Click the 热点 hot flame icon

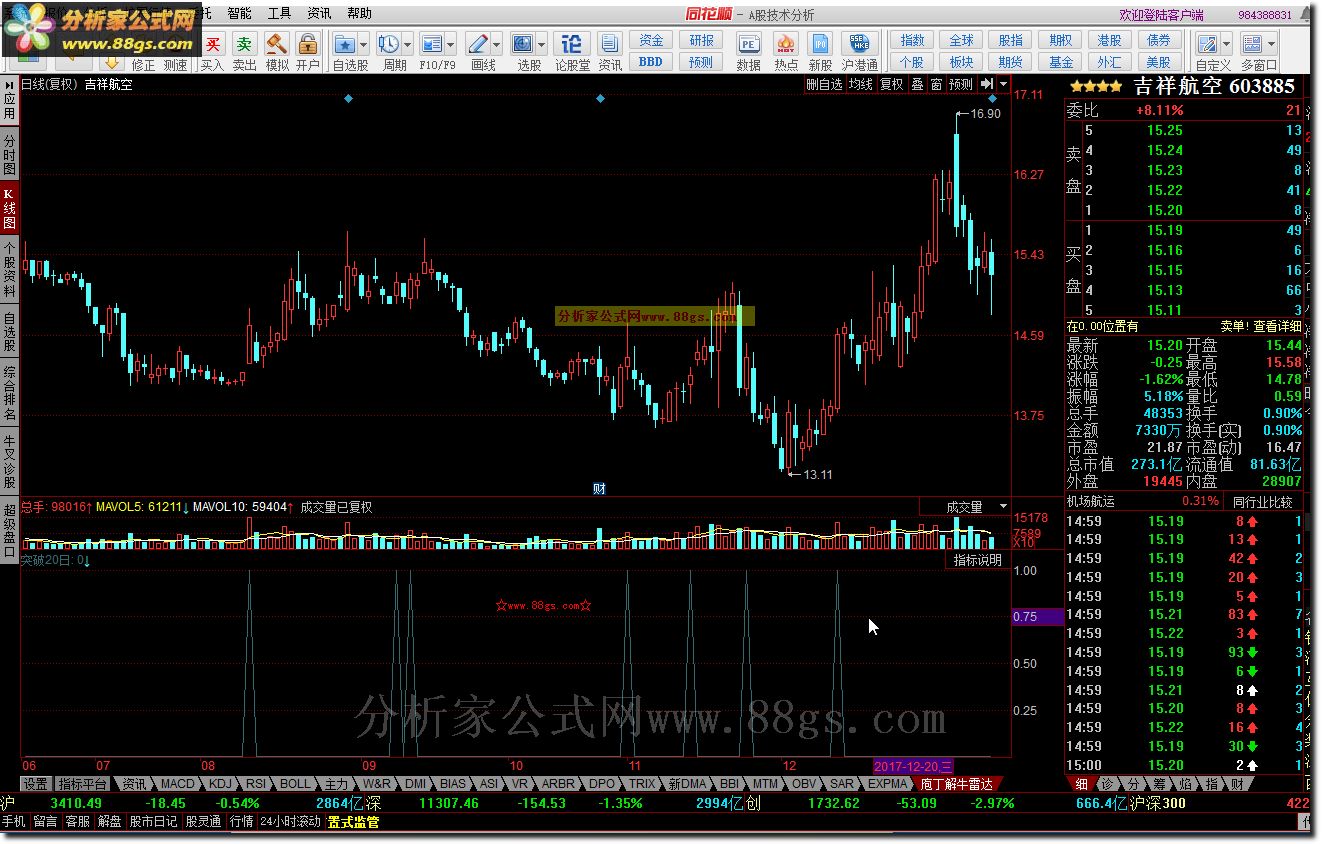(785, 44)
